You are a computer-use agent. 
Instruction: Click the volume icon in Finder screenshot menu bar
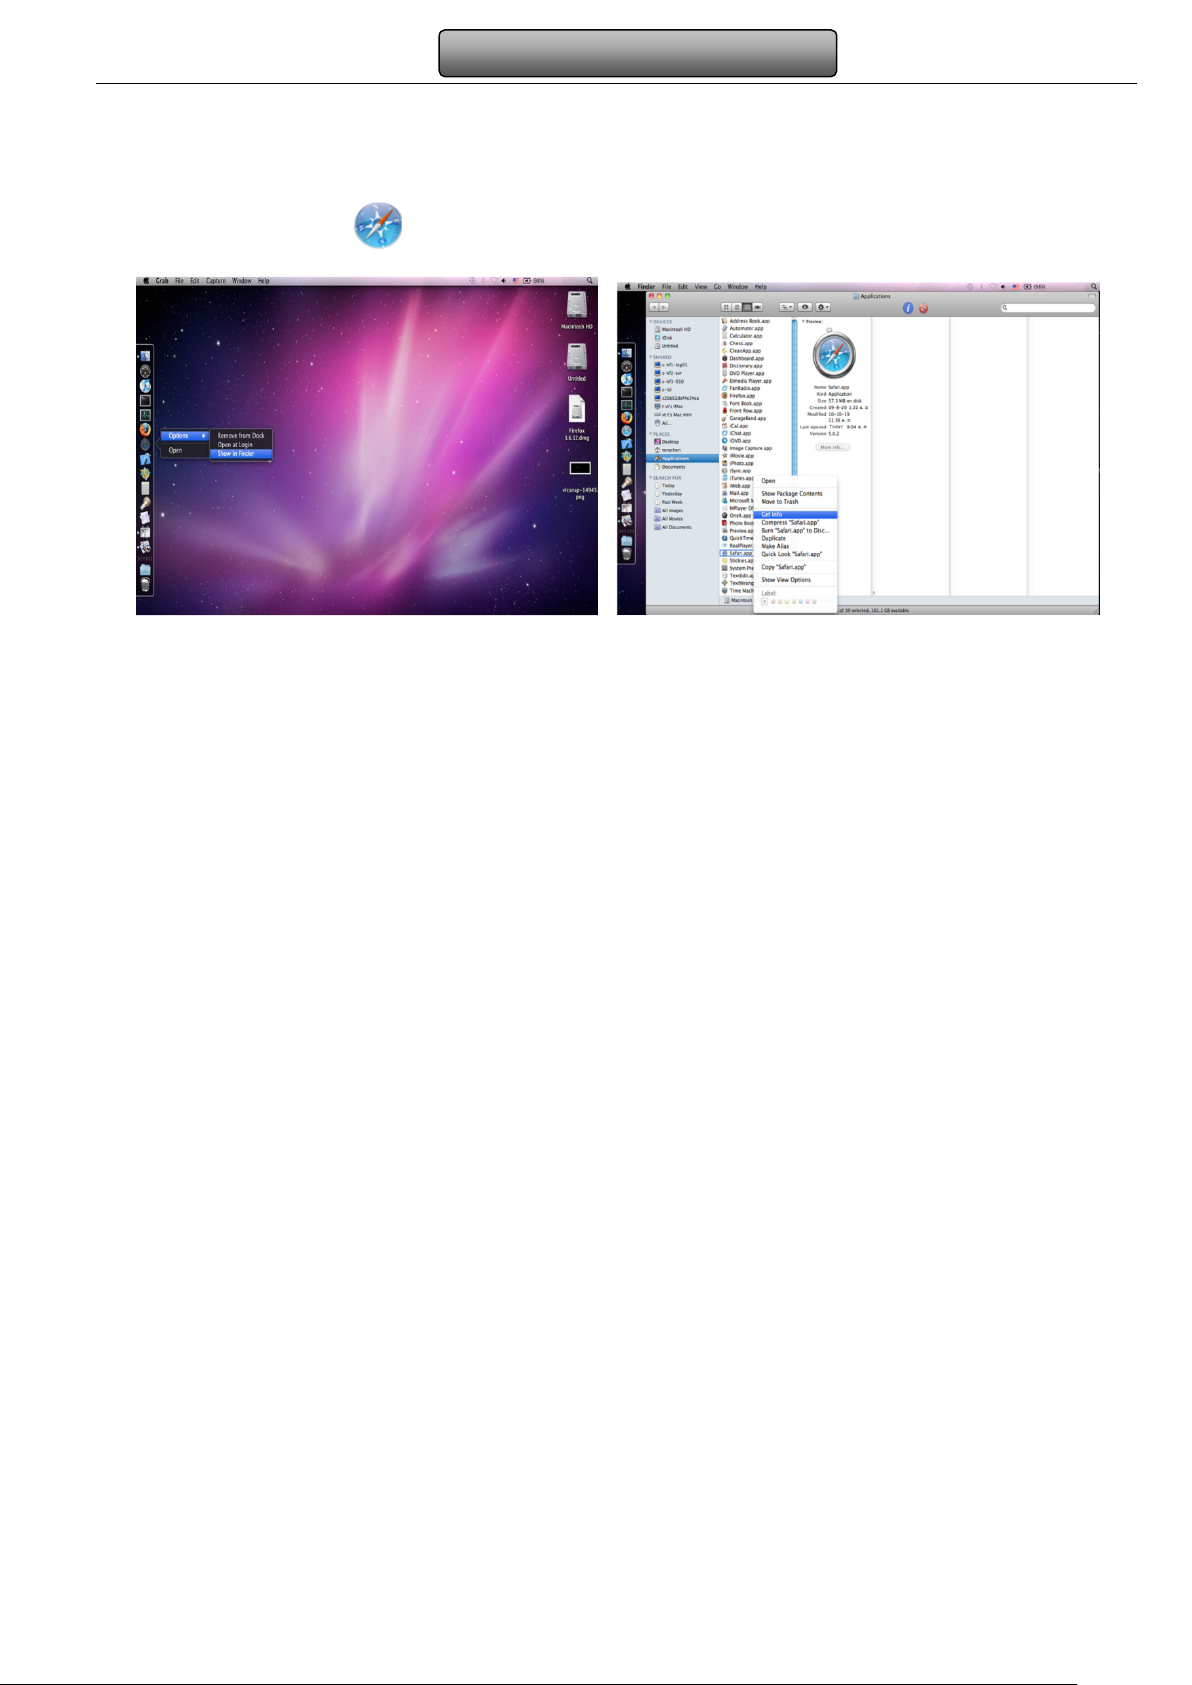[x=1002, y=286]
